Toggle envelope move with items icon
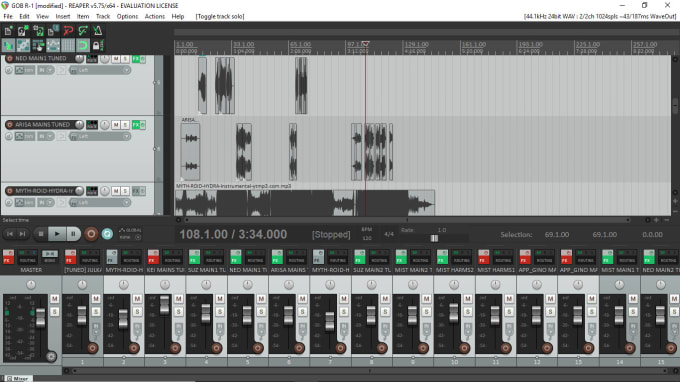 pos(53,45)
